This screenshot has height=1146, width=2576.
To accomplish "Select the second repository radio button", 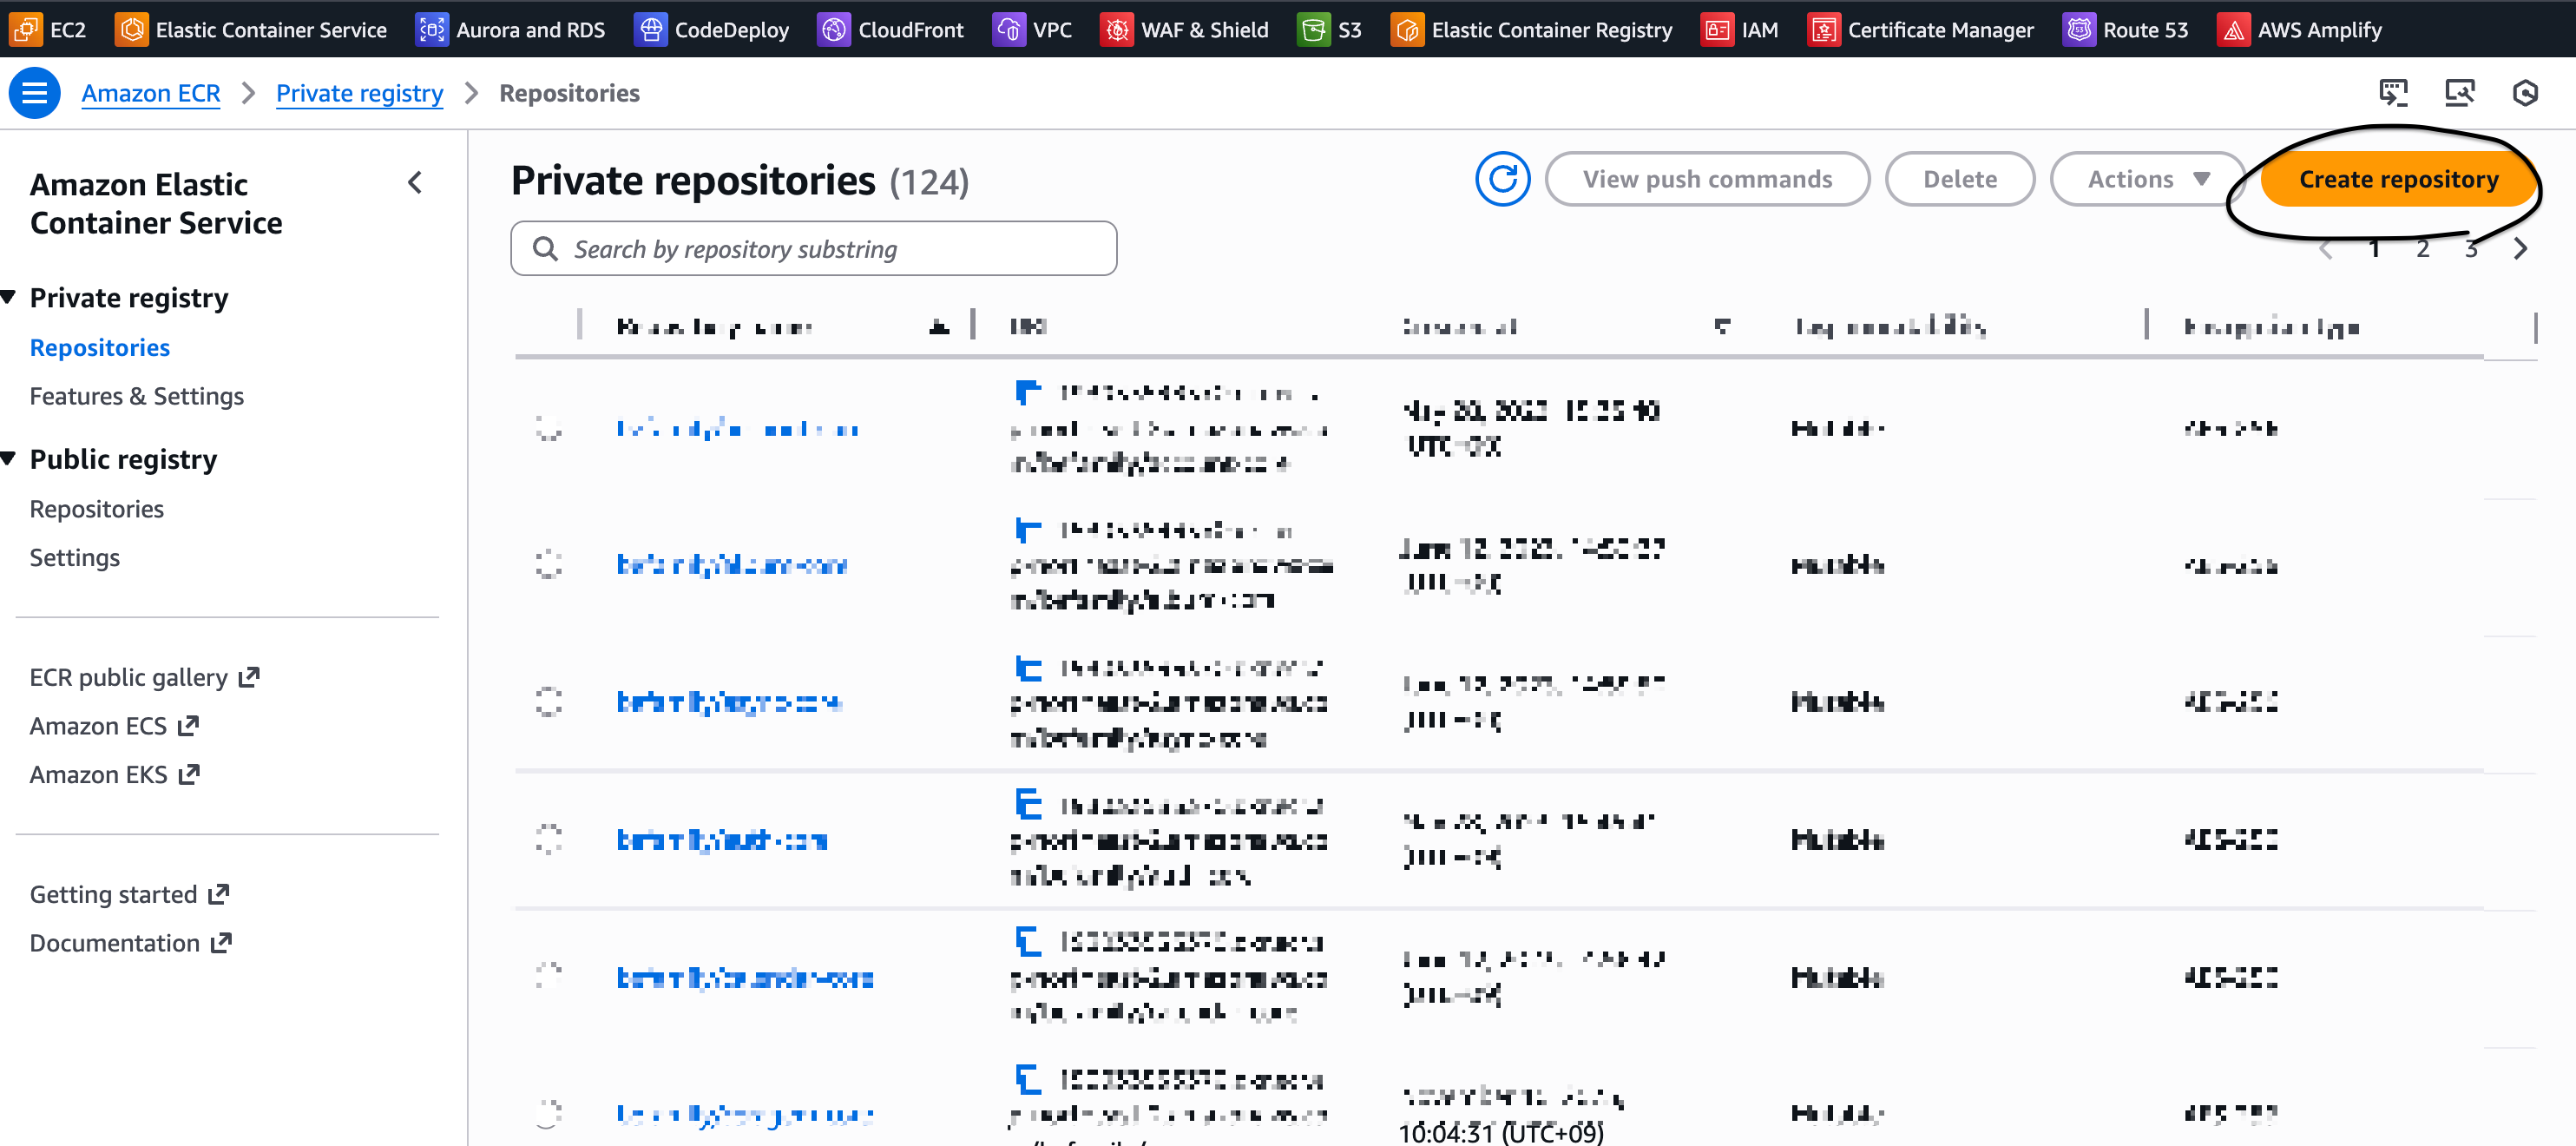I will 548,565.
